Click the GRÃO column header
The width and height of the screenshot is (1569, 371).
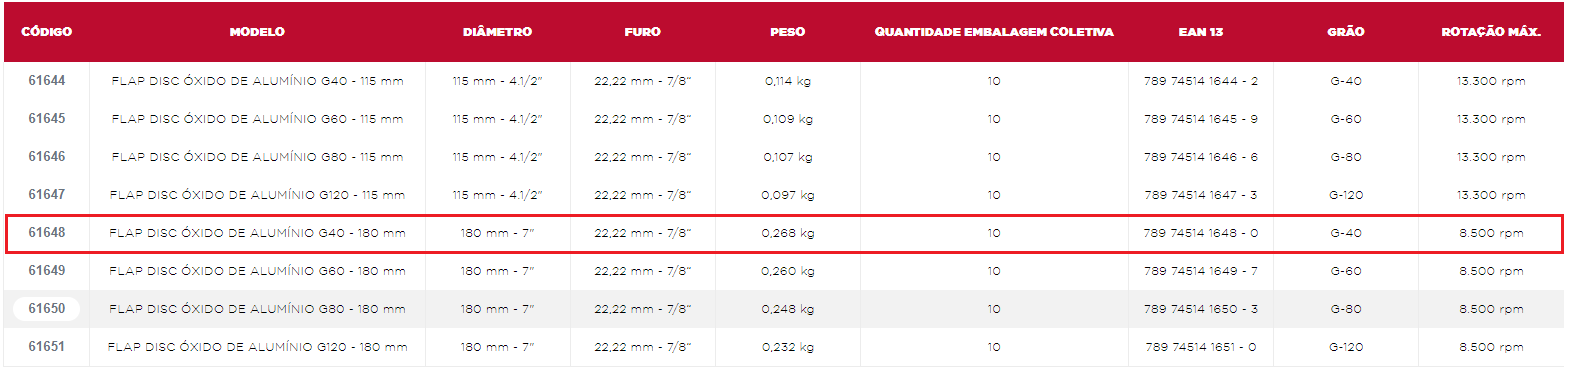1345,32
